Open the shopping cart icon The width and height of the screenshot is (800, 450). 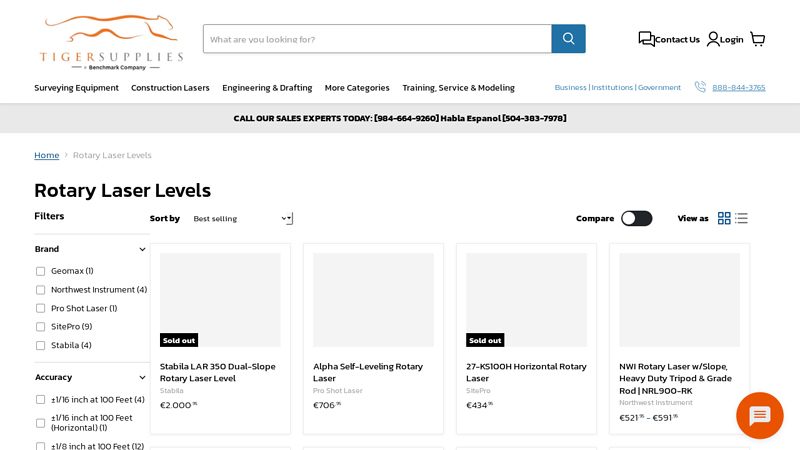coord(757,39)
